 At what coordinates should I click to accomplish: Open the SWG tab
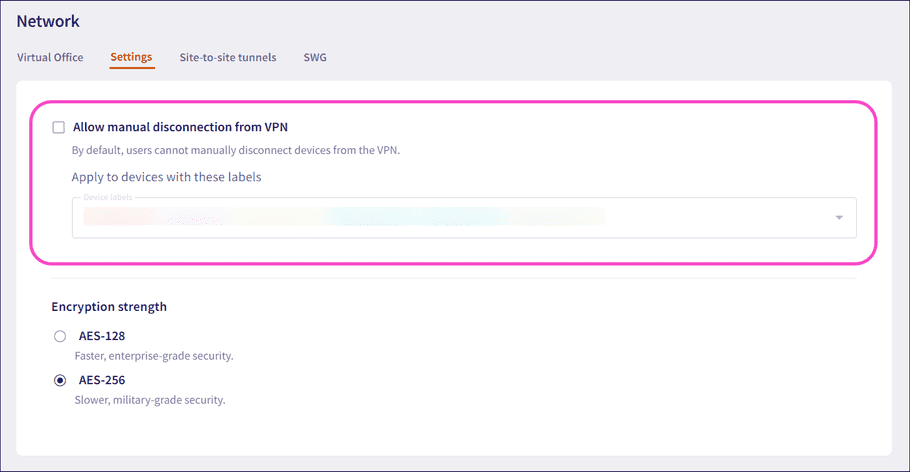coord(315,57)
